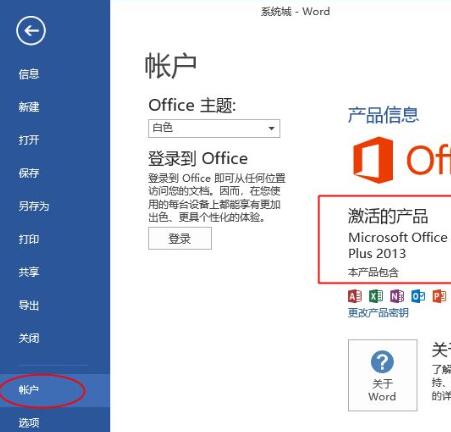This screenshot has width=451, height=432.
Task: Click the 更改产品密钥 link
Action: 378,313
